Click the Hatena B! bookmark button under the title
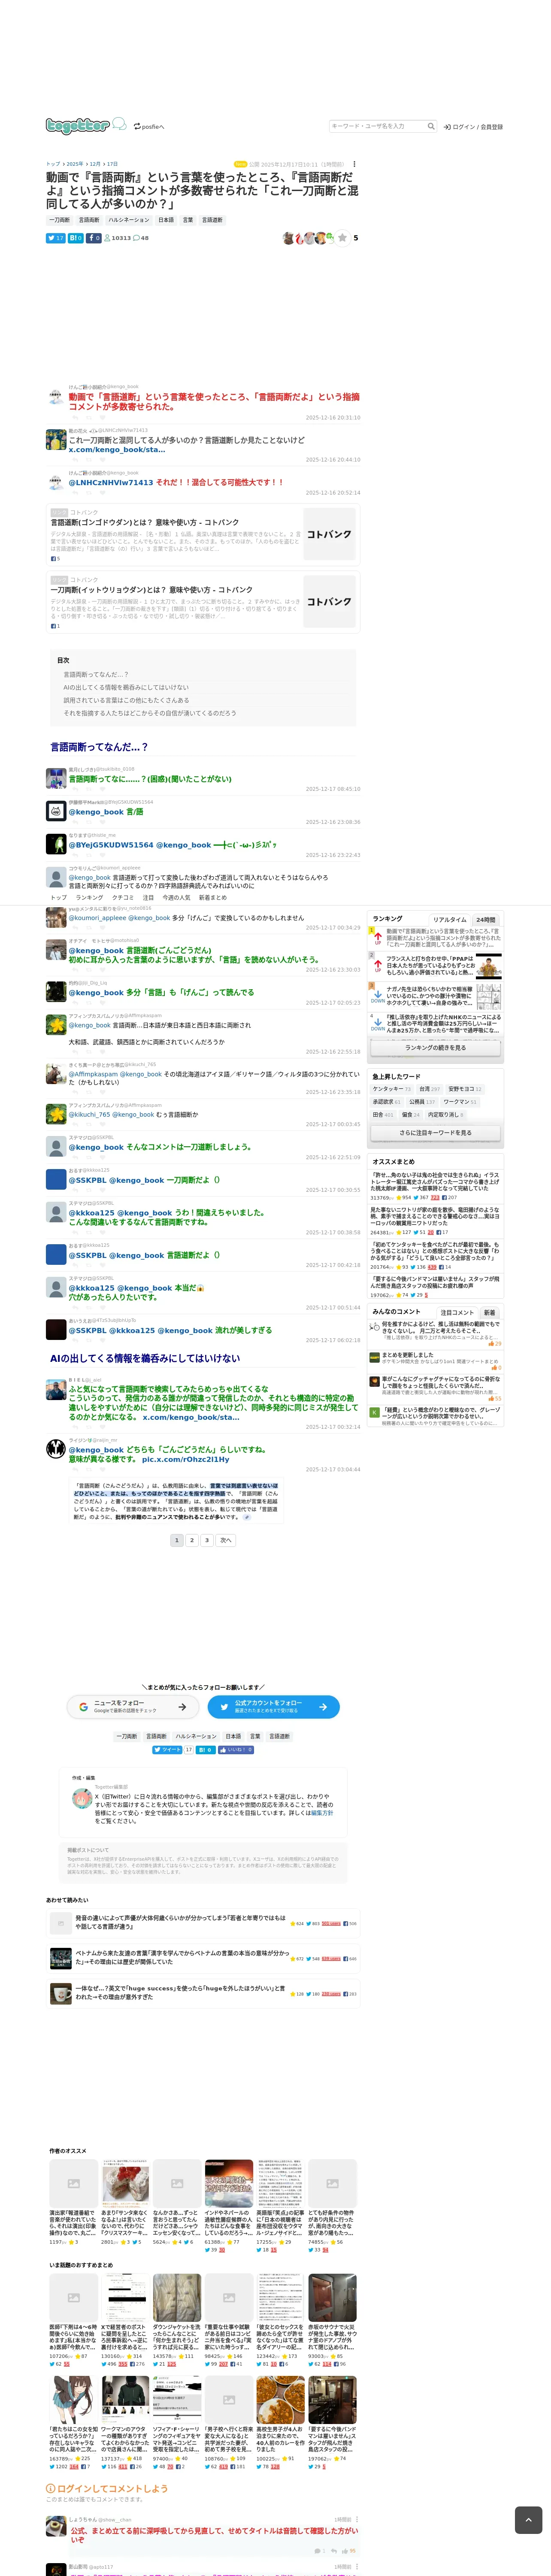551x2576 pixels. (x=76, y=238)
